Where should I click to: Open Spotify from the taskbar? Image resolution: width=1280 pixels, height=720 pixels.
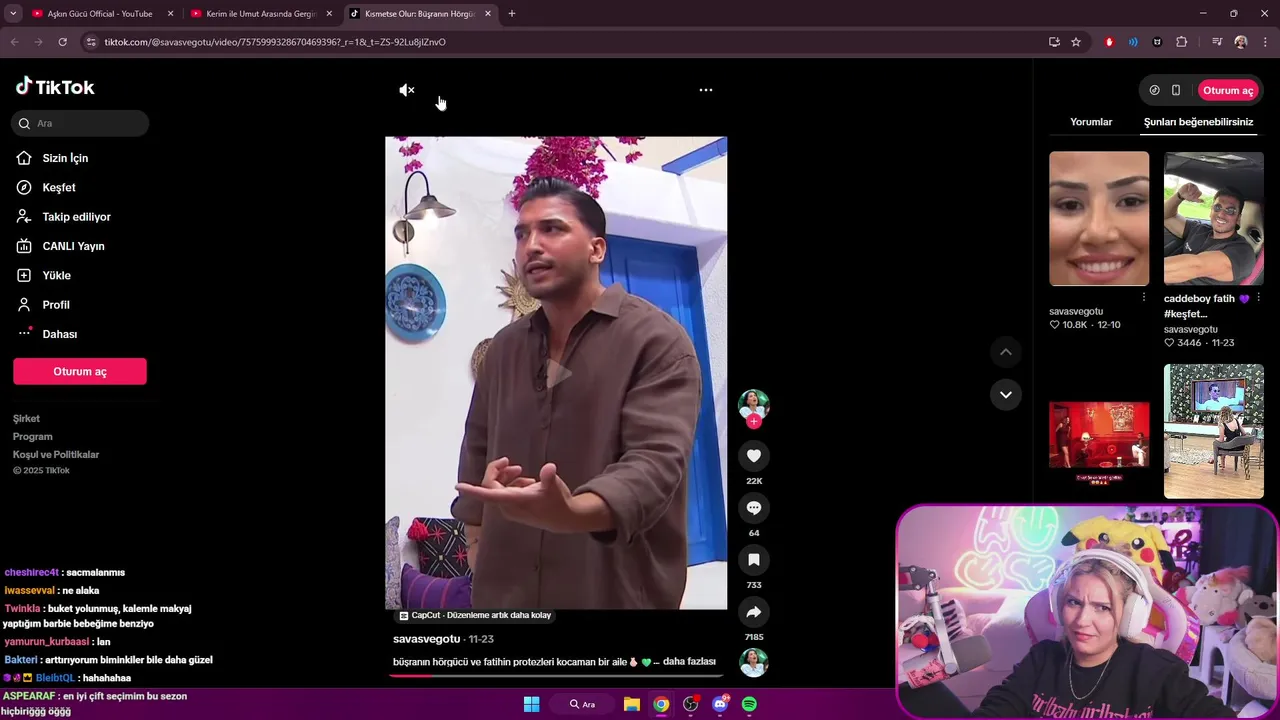750,704
